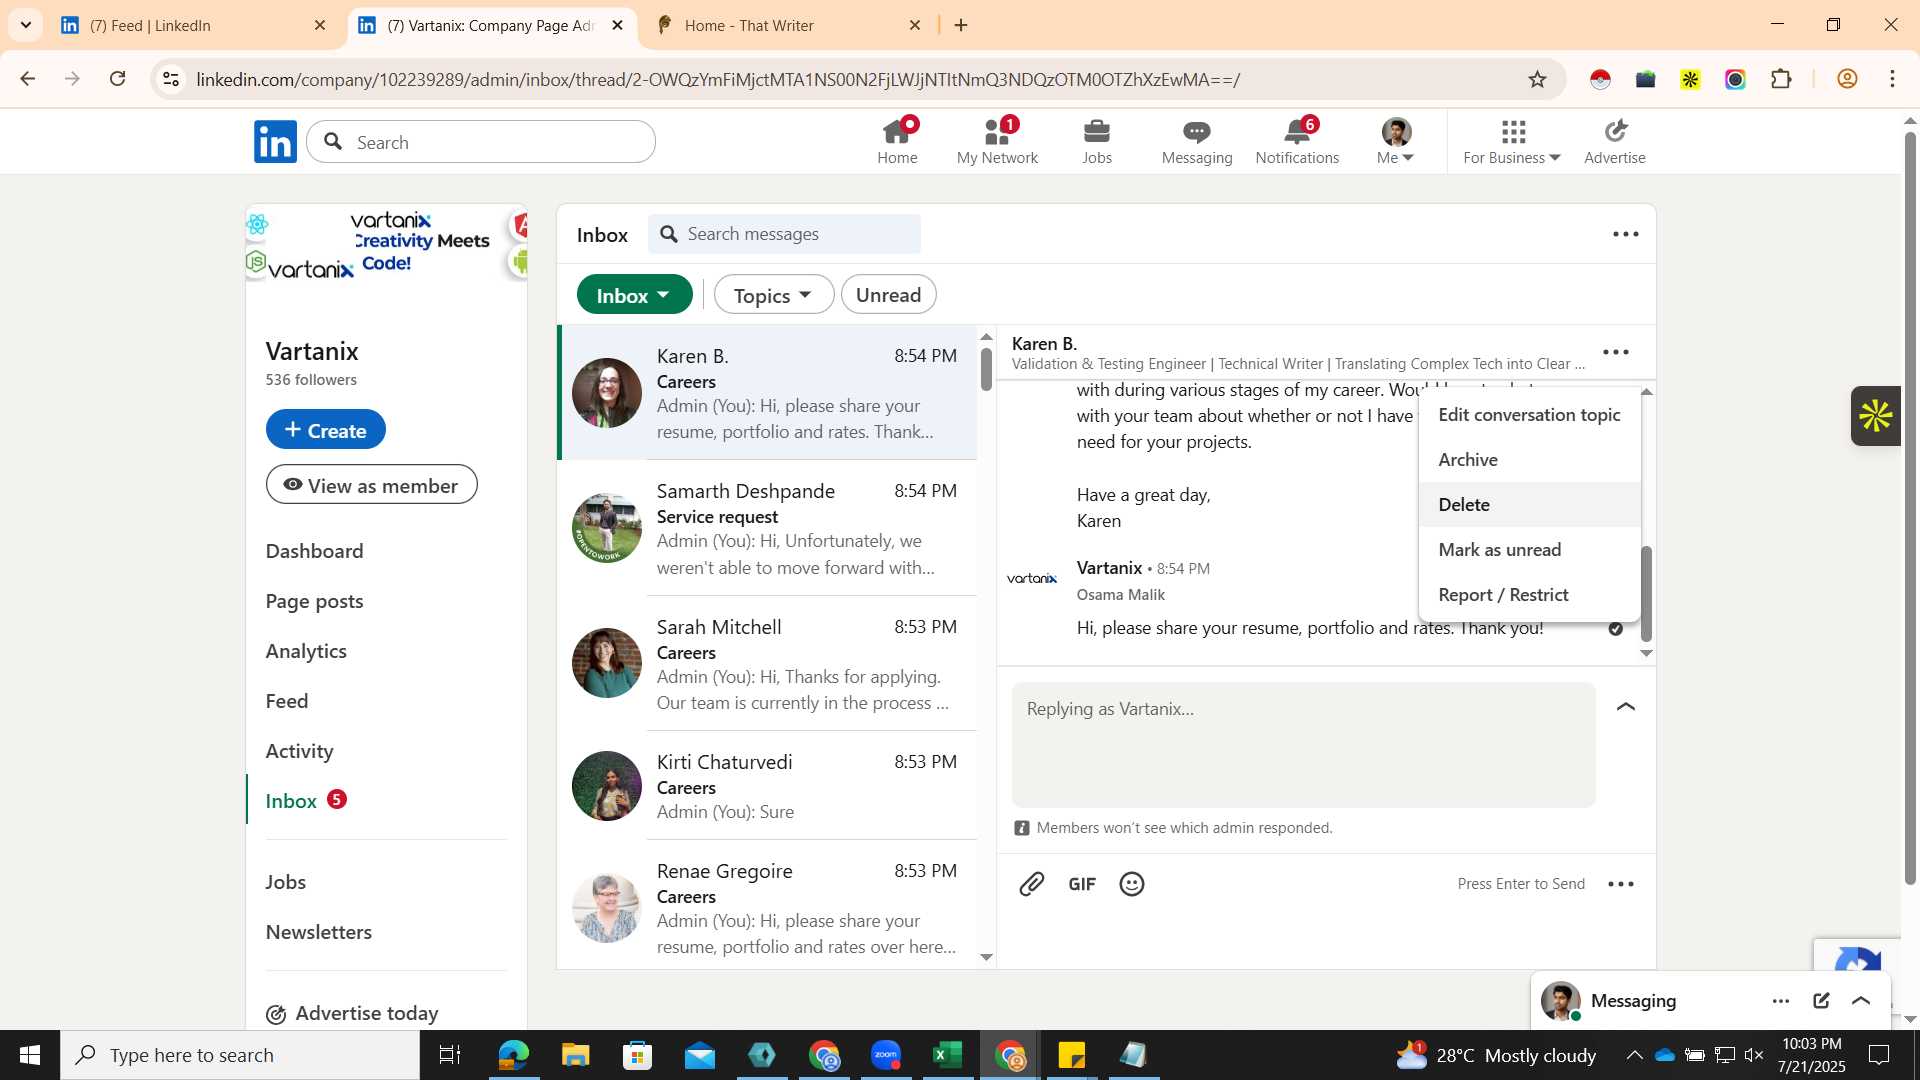Click the page vertical scrollbar
The height and width of the screenshot is (1080, 1920).
(x=1910, y=508)
